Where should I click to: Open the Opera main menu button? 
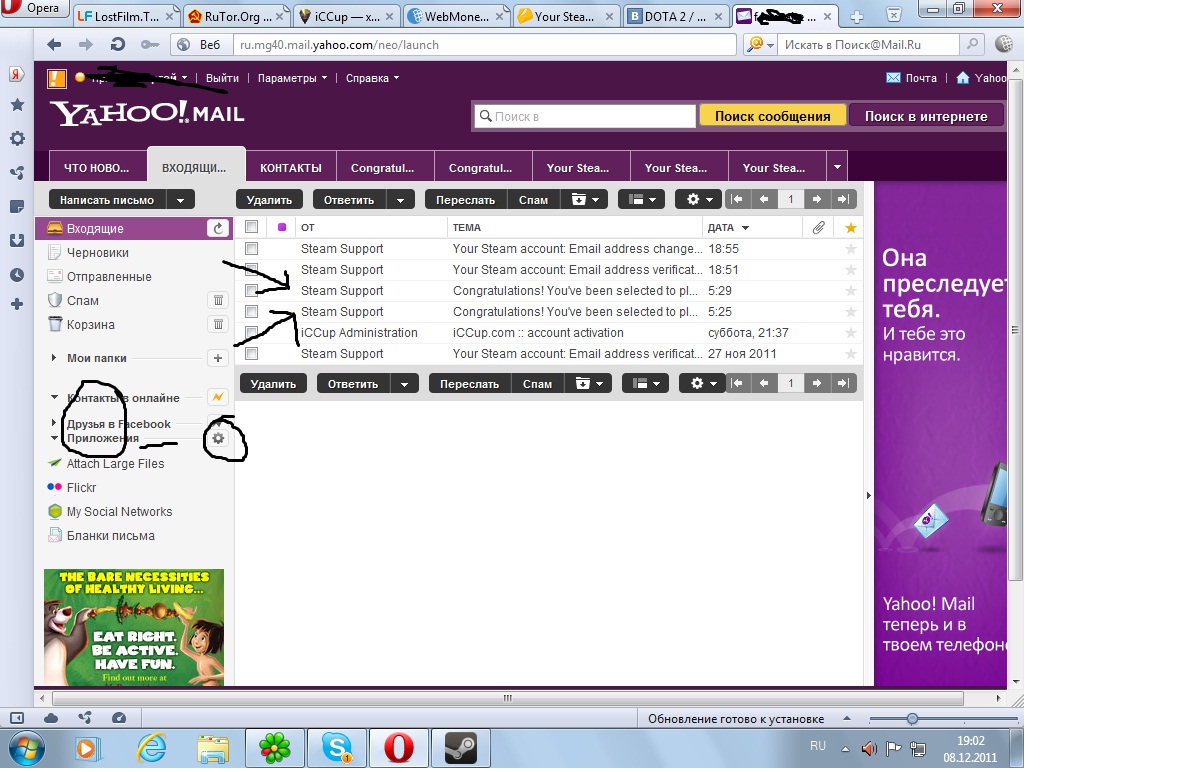[x=32, y=10]
